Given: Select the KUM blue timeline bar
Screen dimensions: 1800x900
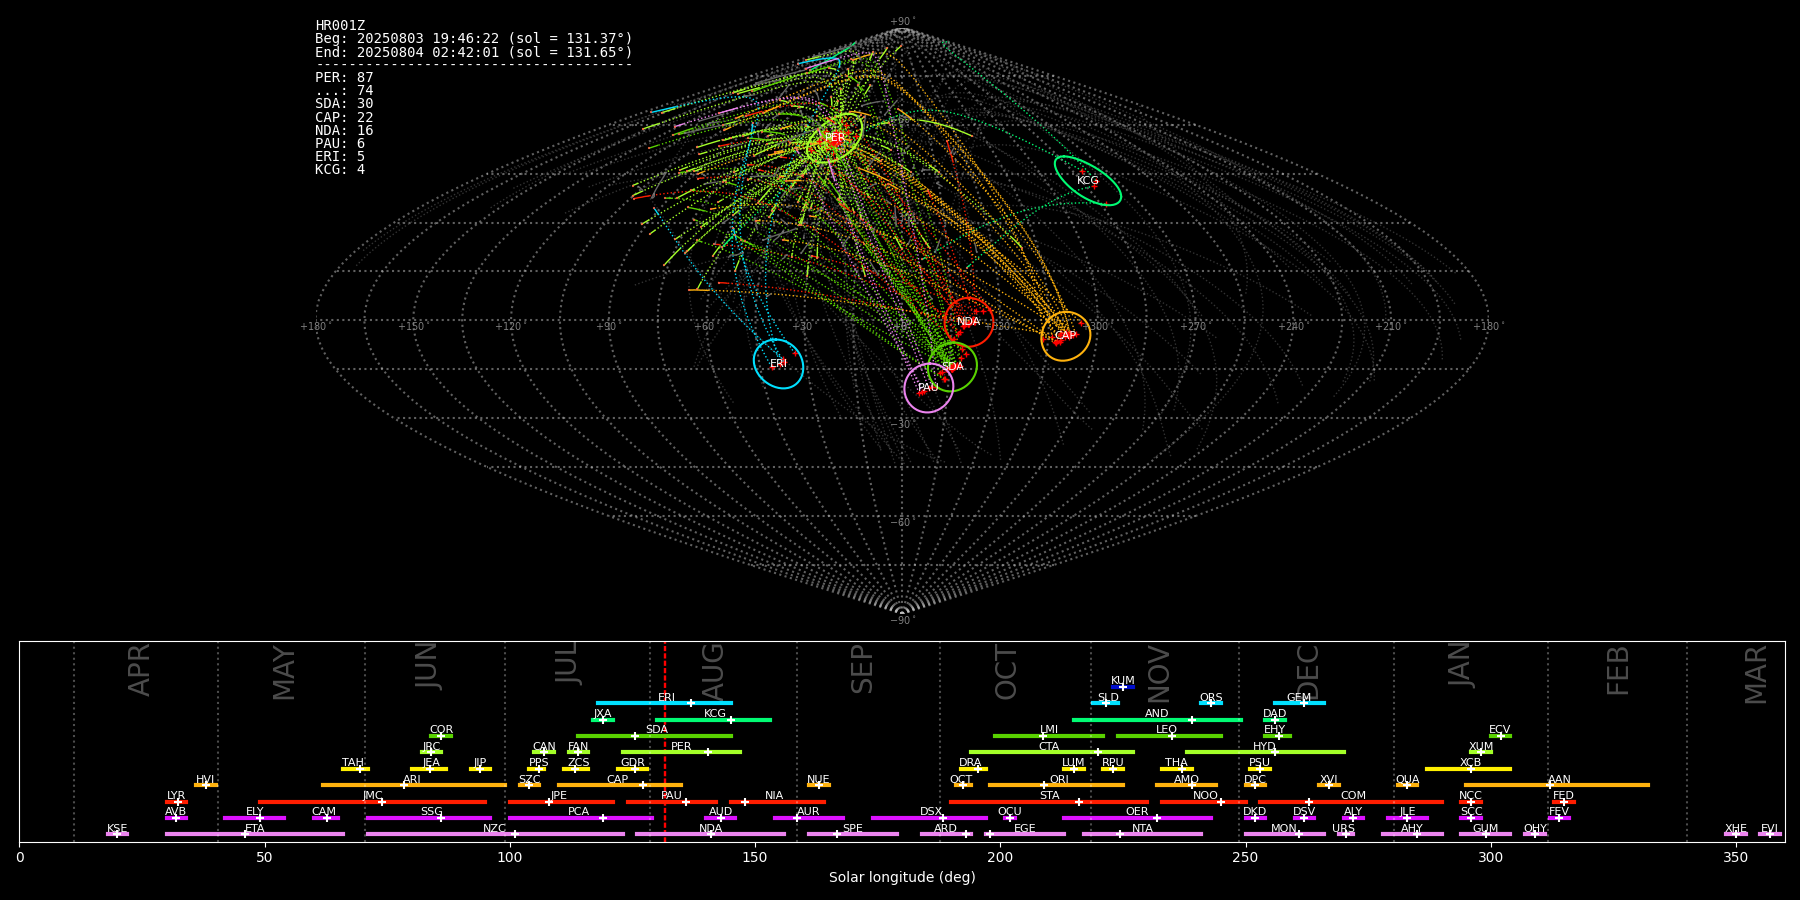Looking at the screenshot, I should 1123,687.
